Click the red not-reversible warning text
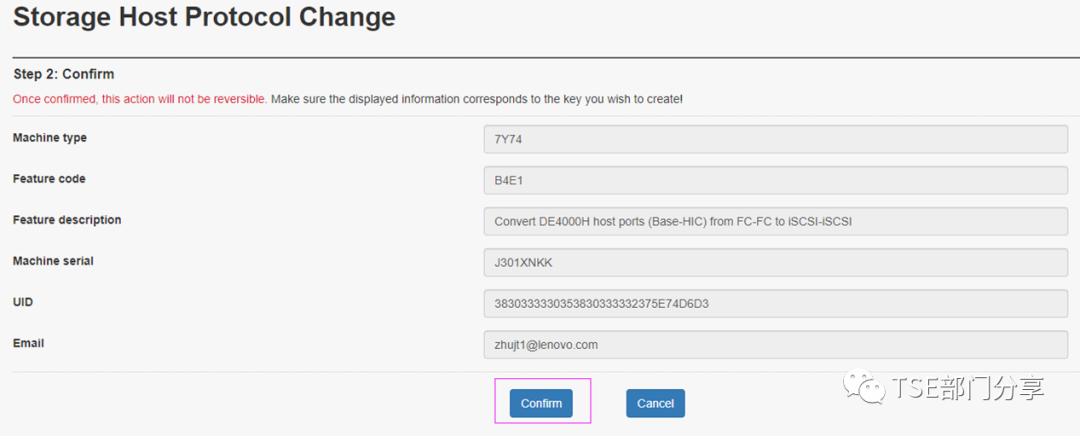This screenshot has height=436, width=1080. tap(140, 99)
